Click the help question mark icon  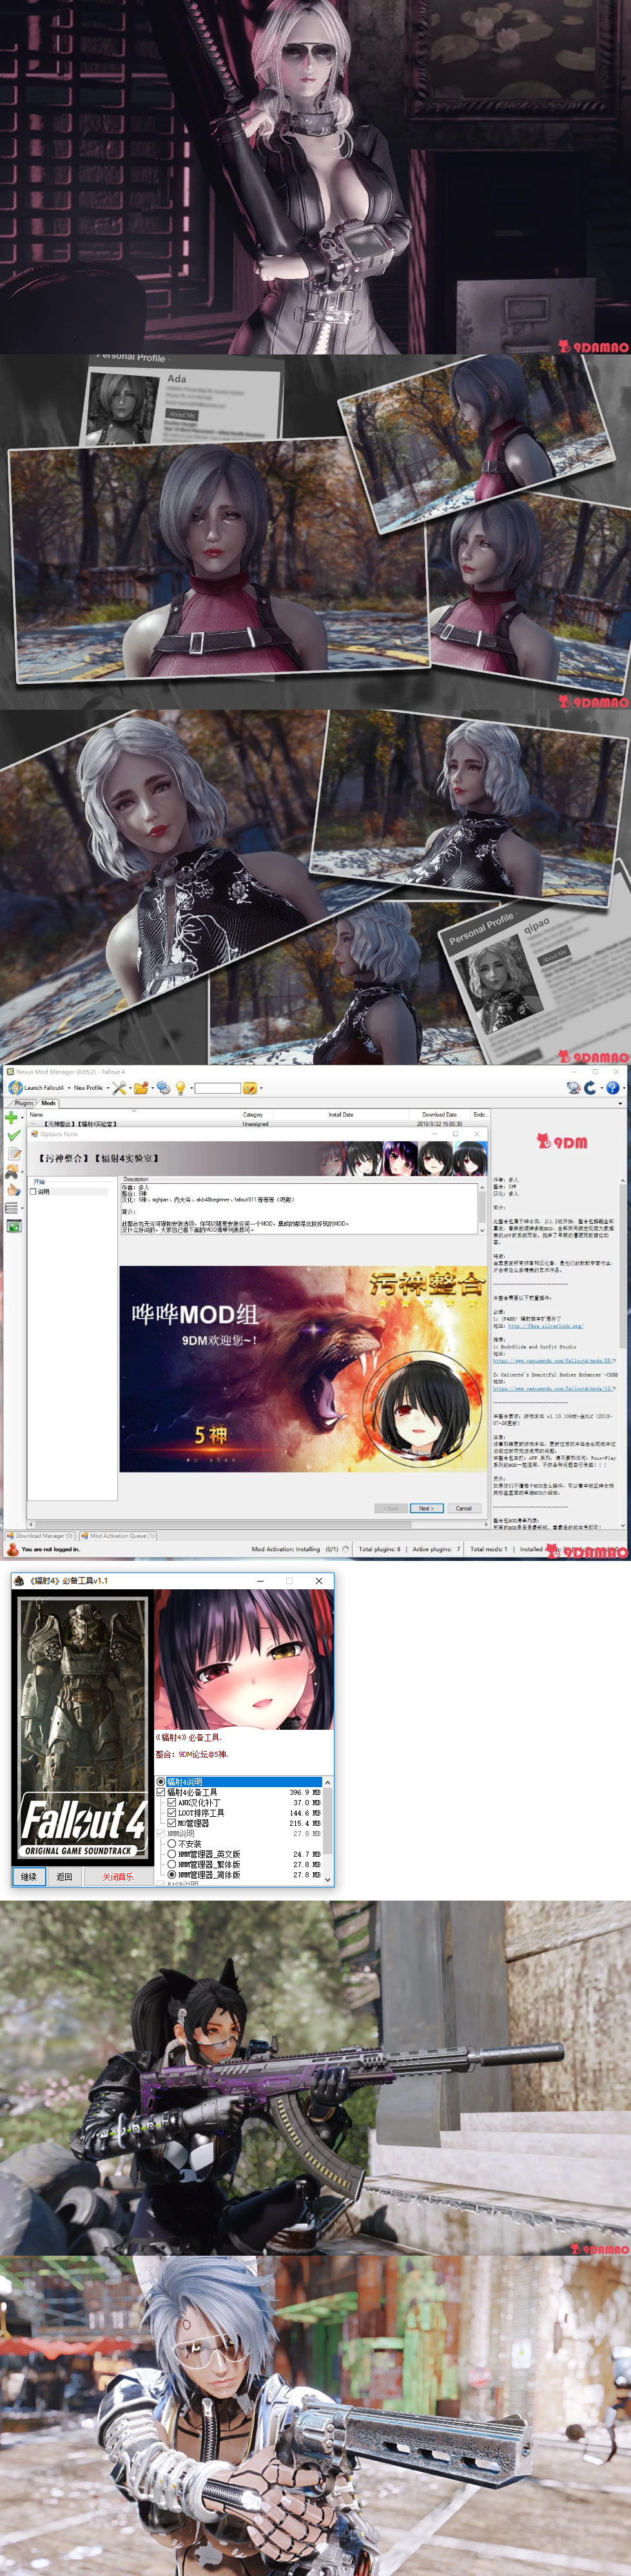(612, 1087)
